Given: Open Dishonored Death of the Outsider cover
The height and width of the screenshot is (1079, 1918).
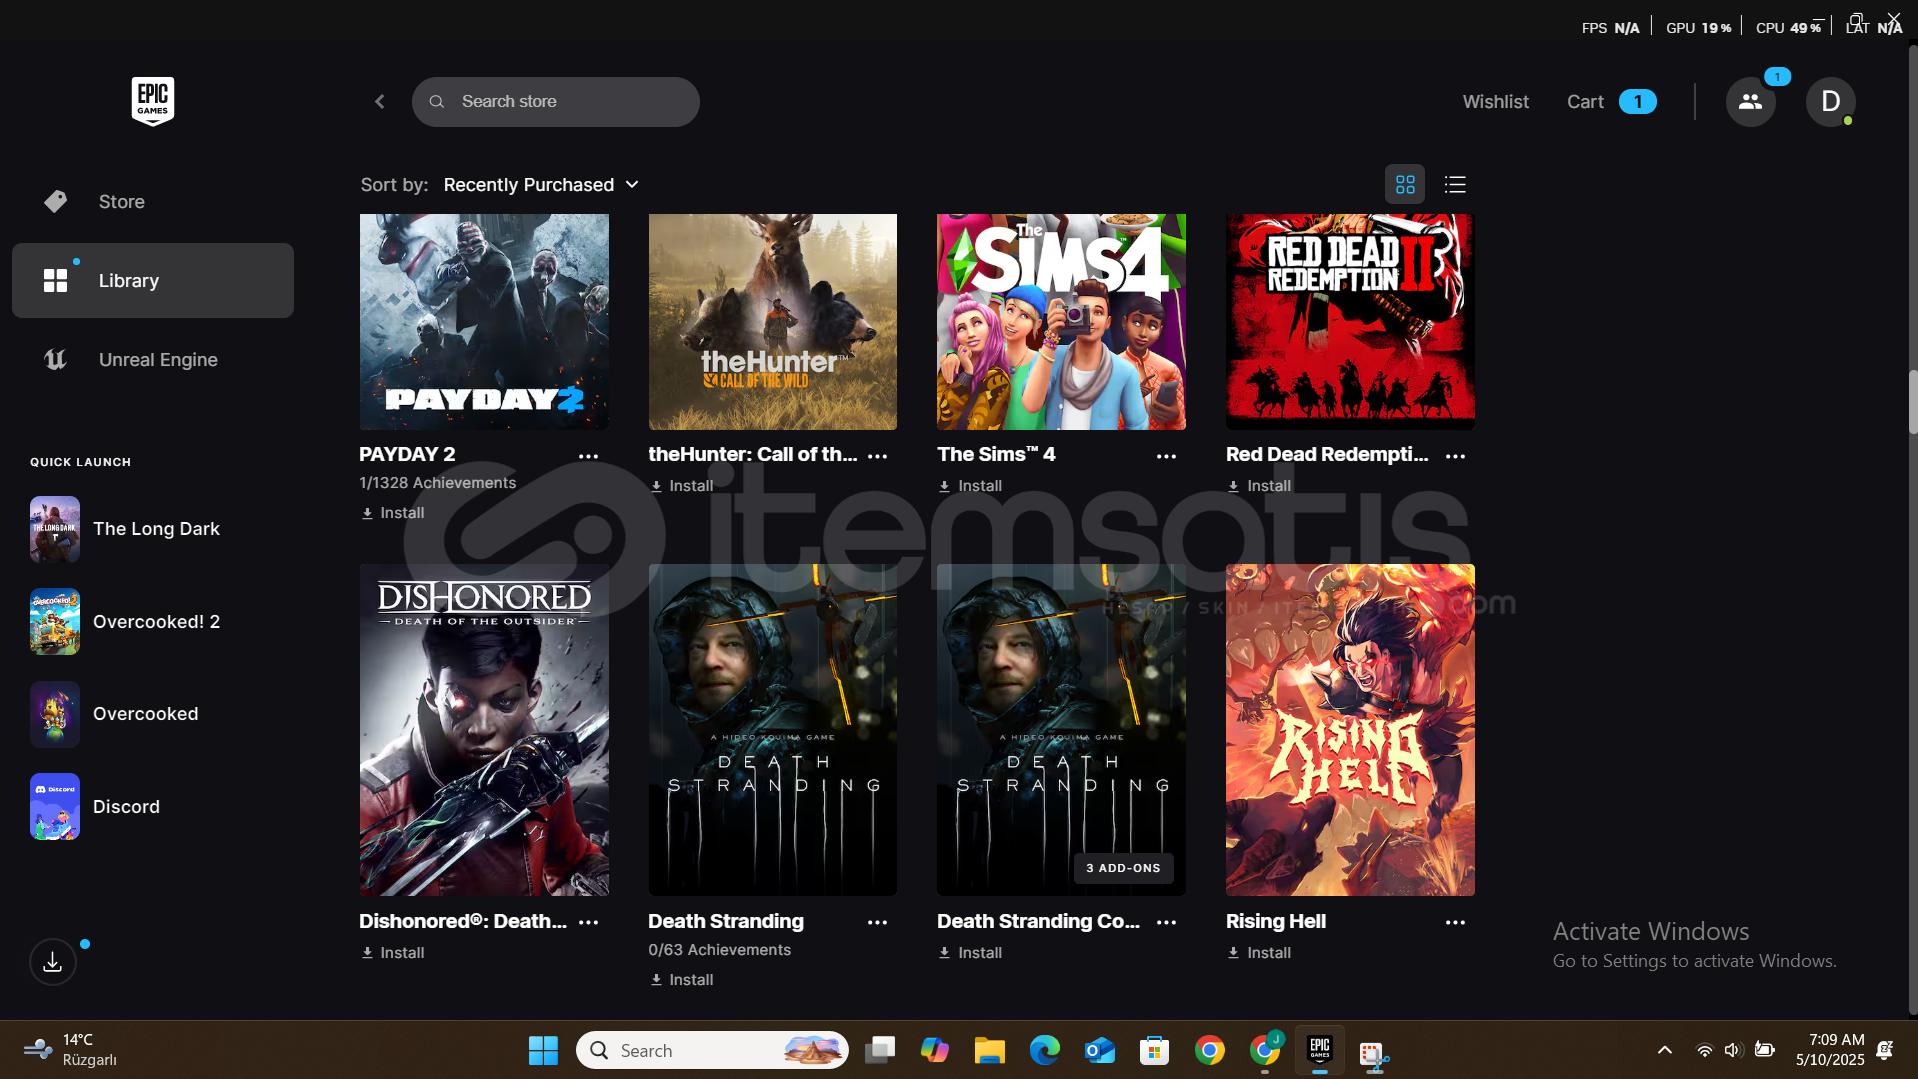Looking at the screenshot, I should [x=484, y=730].
